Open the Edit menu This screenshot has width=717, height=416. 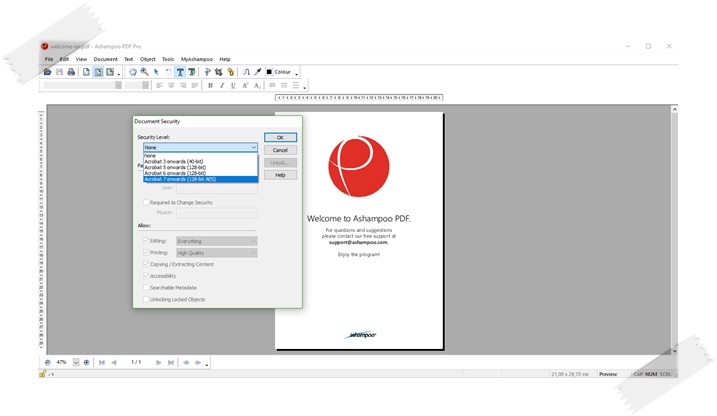click(64, 59)
